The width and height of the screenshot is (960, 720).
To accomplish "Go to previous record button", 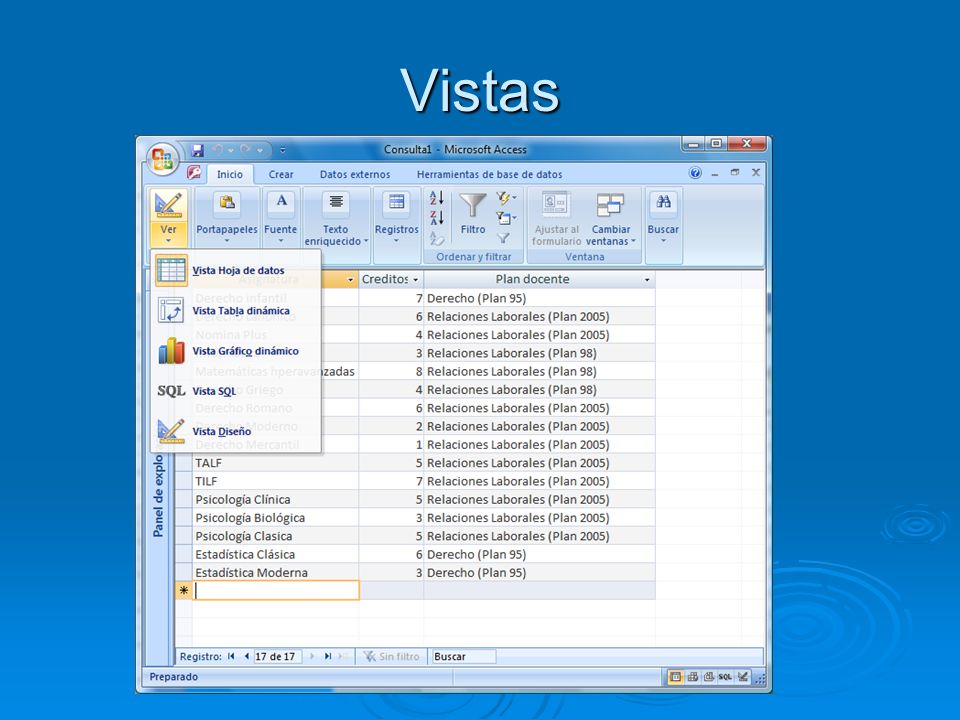I will (x=246, y=656).
